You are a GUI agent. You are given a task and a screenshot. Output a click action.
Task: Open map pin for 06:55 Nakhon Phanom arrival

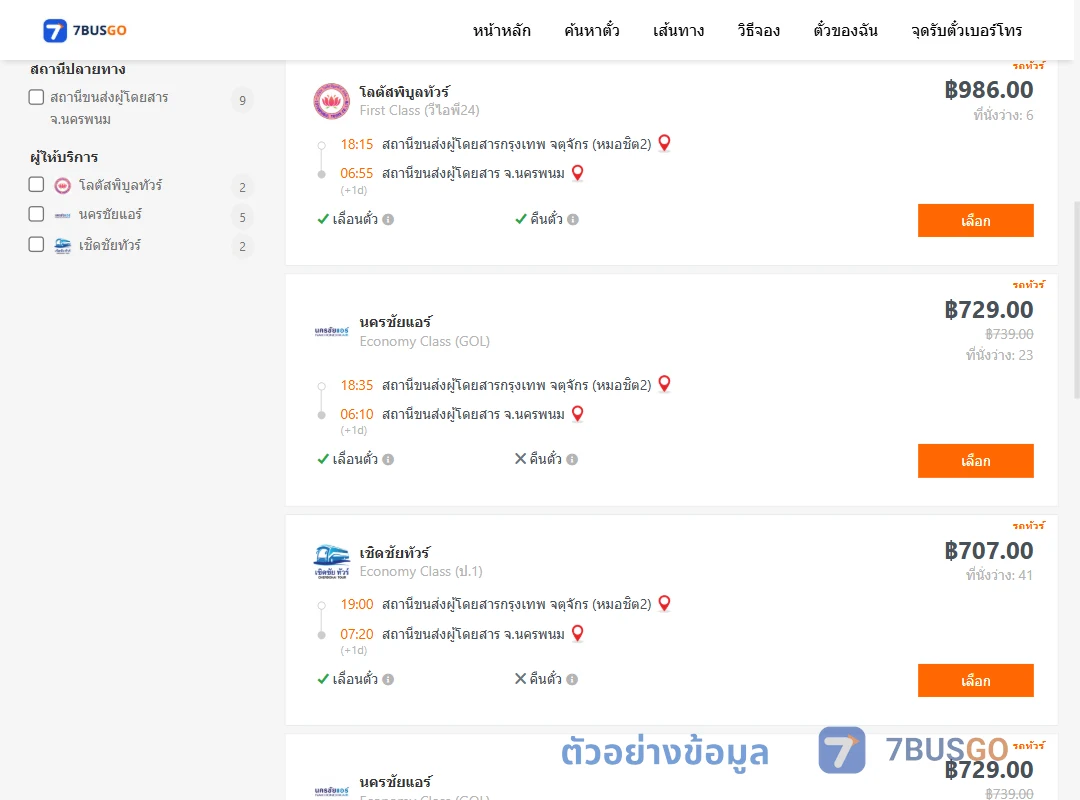pos(577,172)
